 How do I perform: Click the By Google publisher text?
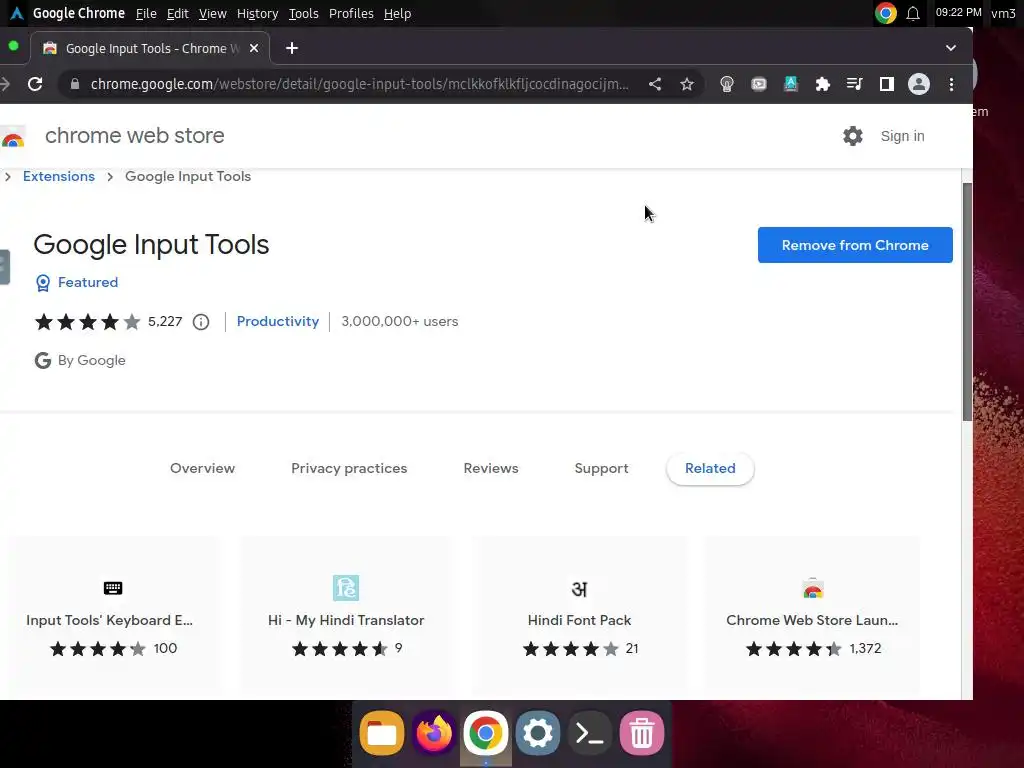pos(91,361)
